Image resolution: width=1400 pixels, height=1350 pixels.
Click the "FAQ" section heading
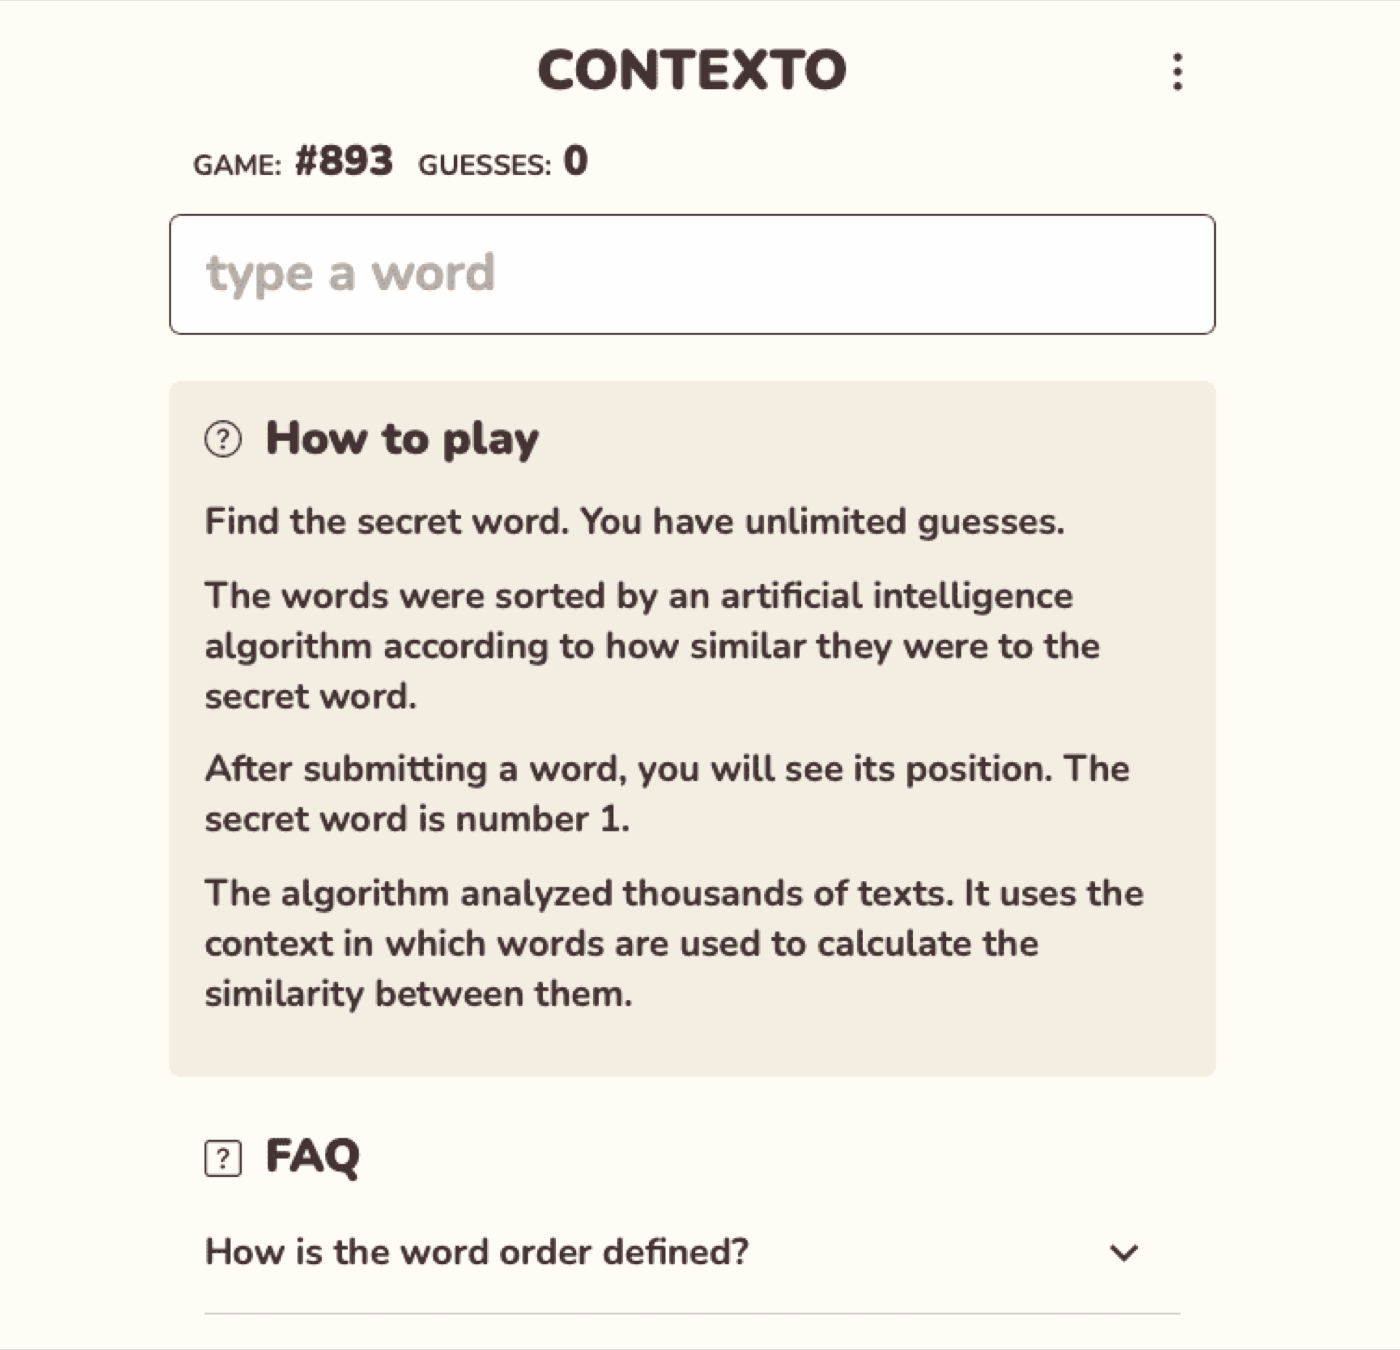pyautogui.click(x=312, y=1157)
